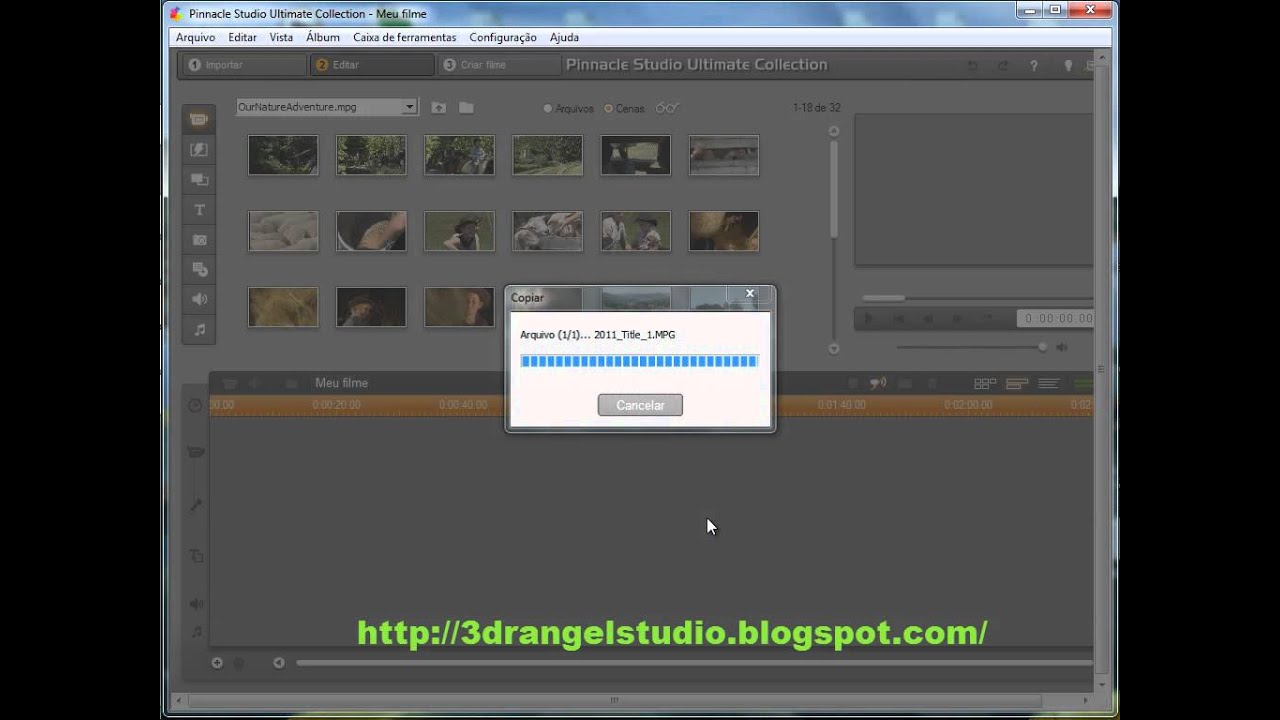Expand the OurNatureAdventure.mpg dropdown

pos(410,107)
